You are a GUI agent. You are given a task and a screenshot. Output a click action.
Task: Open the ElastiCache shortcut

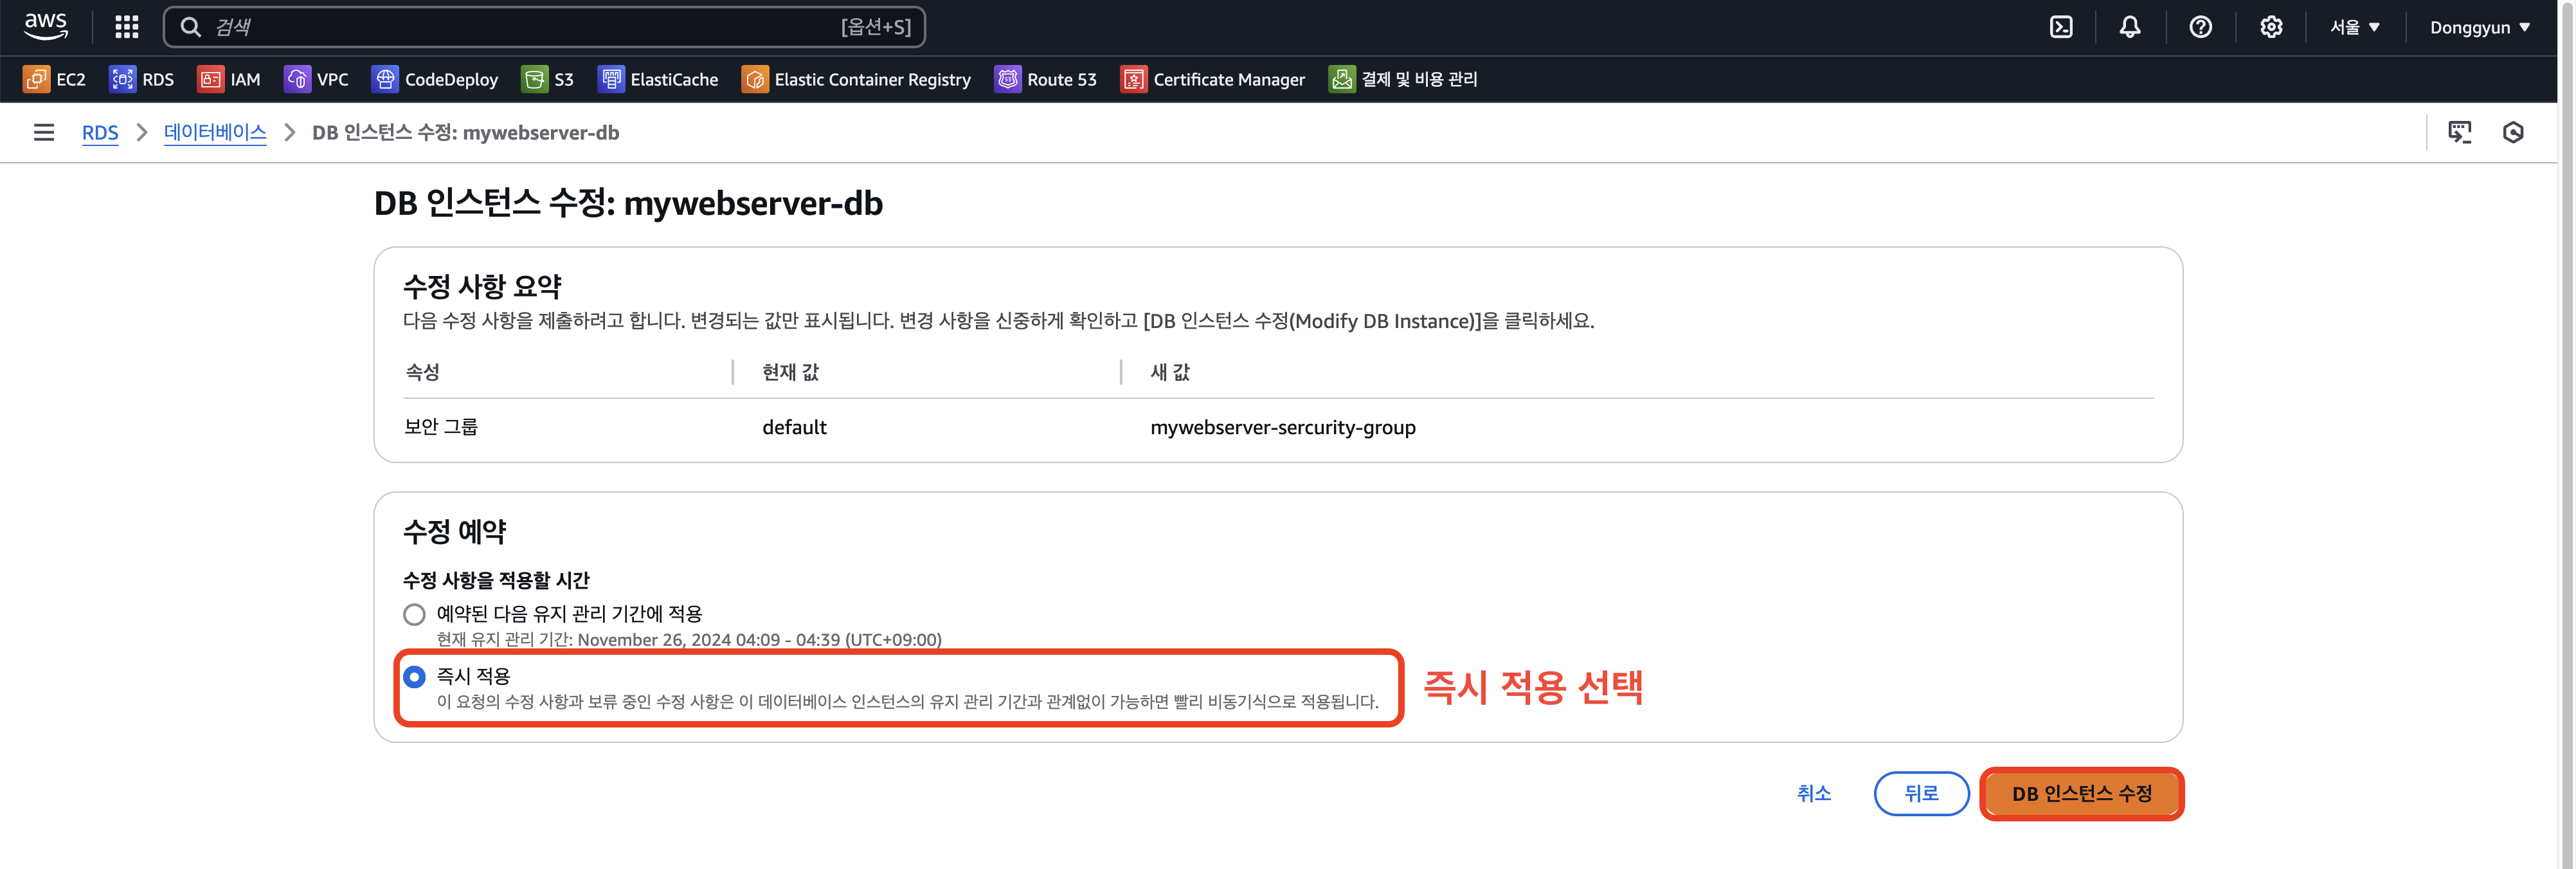coord(658,79)
